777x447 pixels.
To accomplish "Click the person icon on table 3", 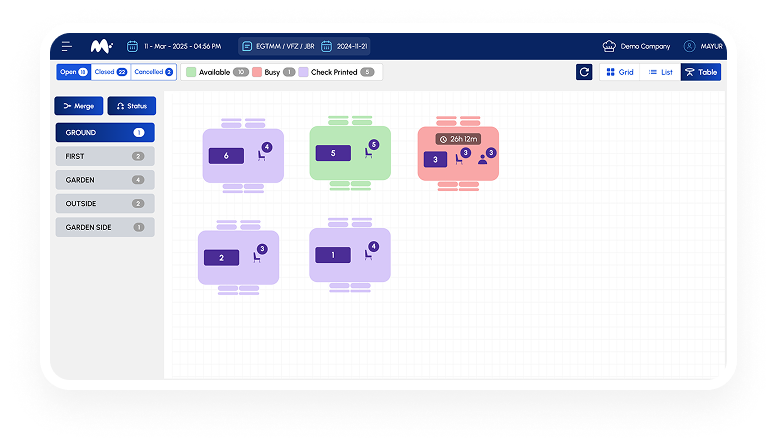I will click(482, 159).
